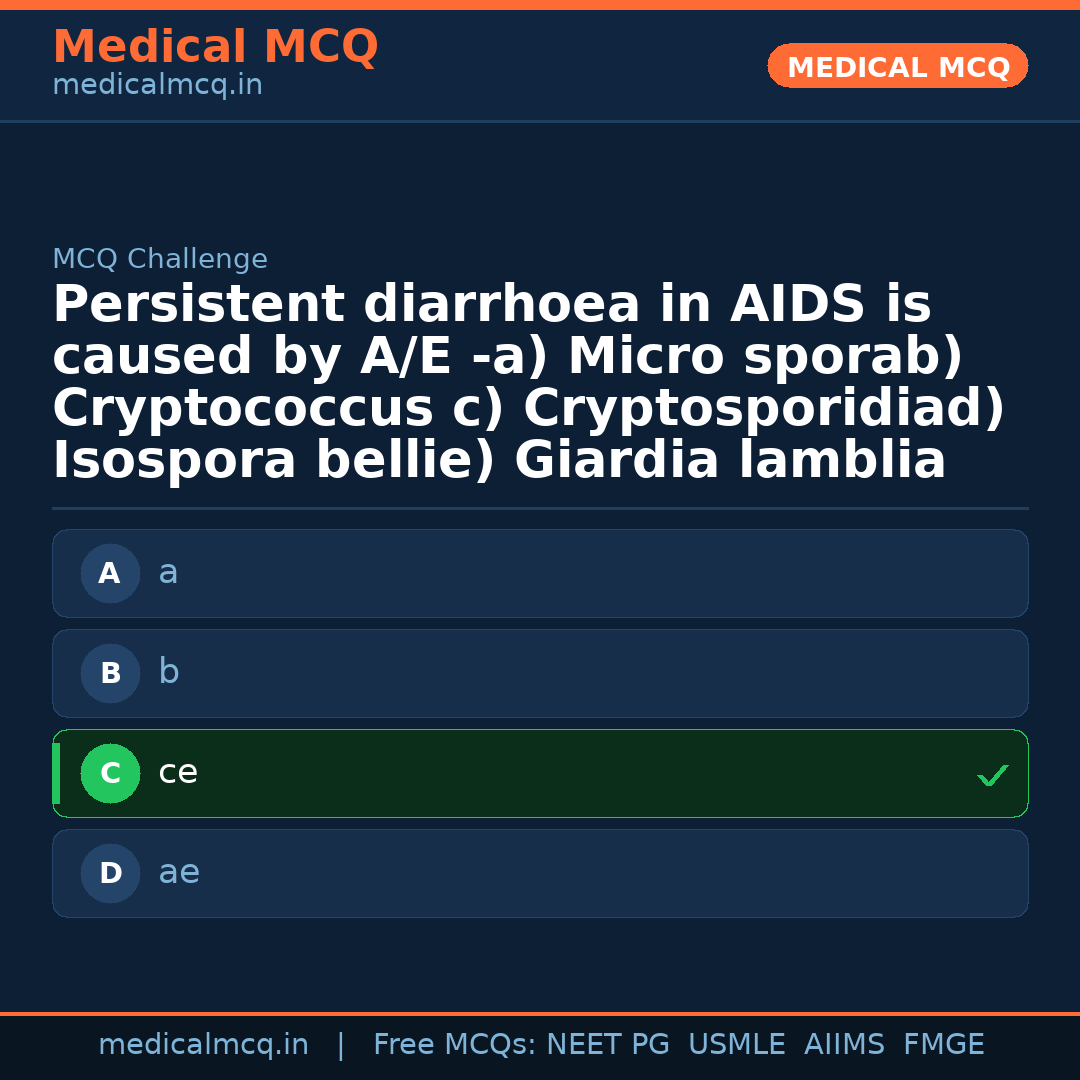Click the green C option badge

coord(110,773)
